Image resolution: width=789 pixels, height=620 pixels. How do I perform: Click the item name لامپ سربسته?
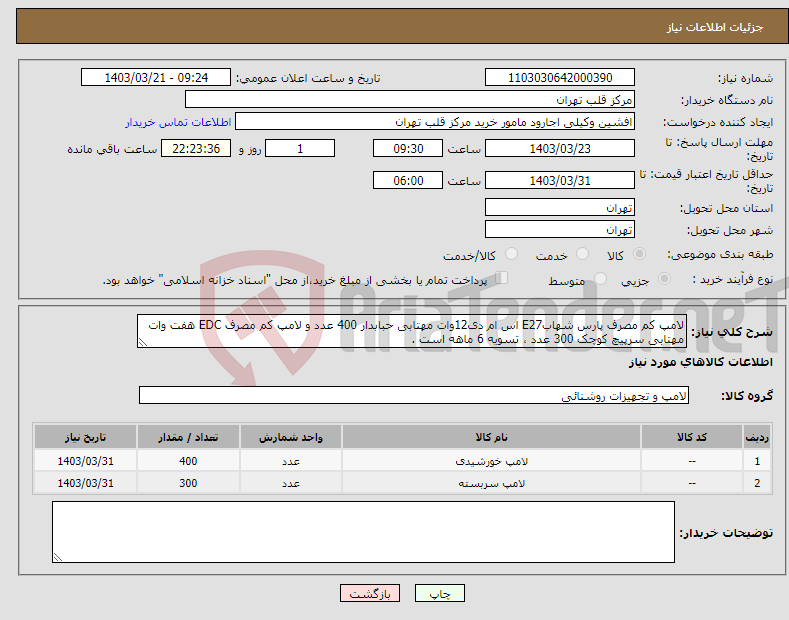pyautogui.click(x=491, y=483)
